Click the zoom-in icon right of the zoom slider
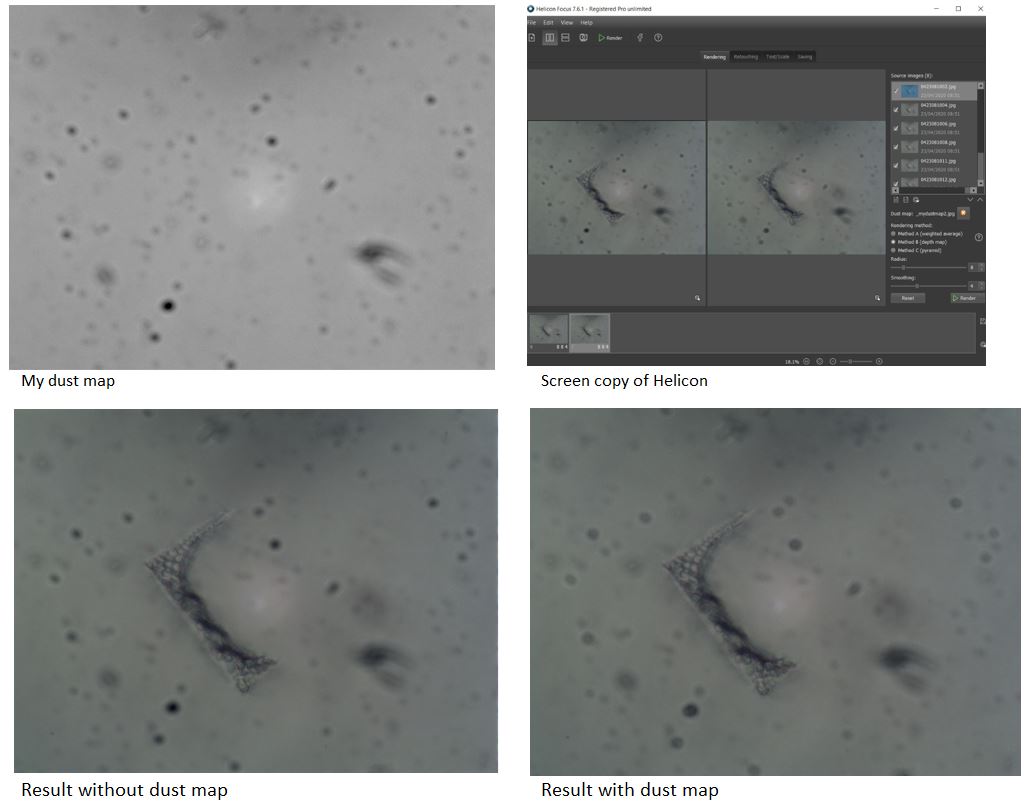The width and height of the screenshot is (1028, 804). [x=879, y=361]
